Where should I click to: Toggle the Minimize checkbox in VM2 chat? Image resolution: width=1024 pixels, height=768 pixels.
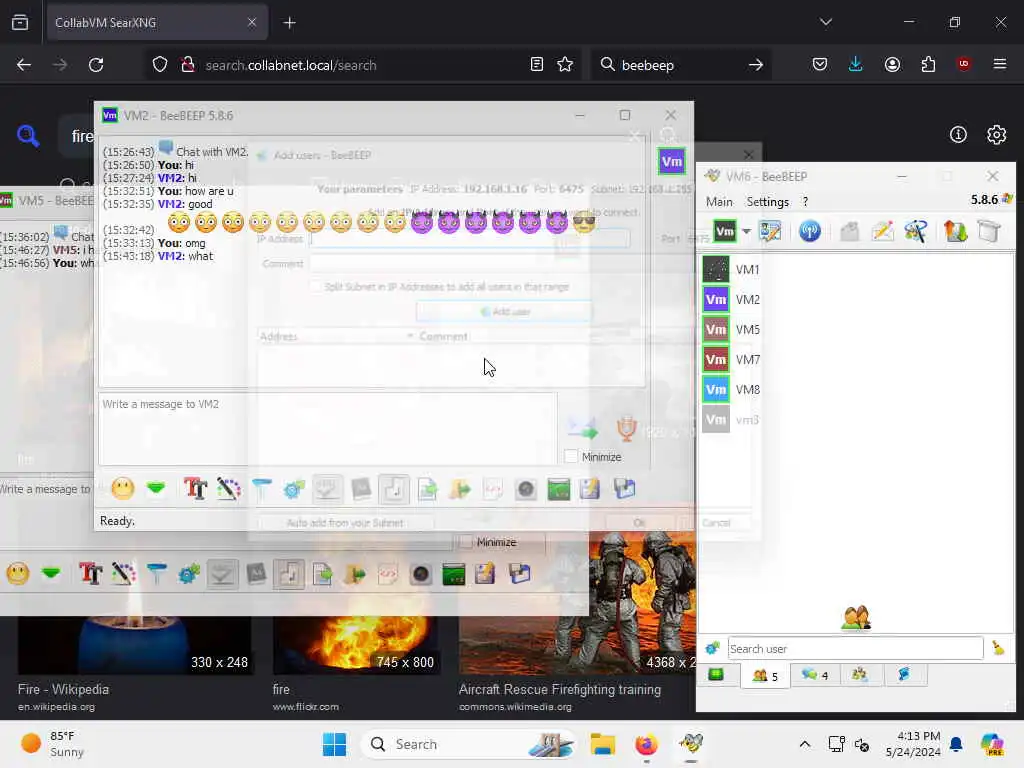pyautogui.click(x=571, y=456)
